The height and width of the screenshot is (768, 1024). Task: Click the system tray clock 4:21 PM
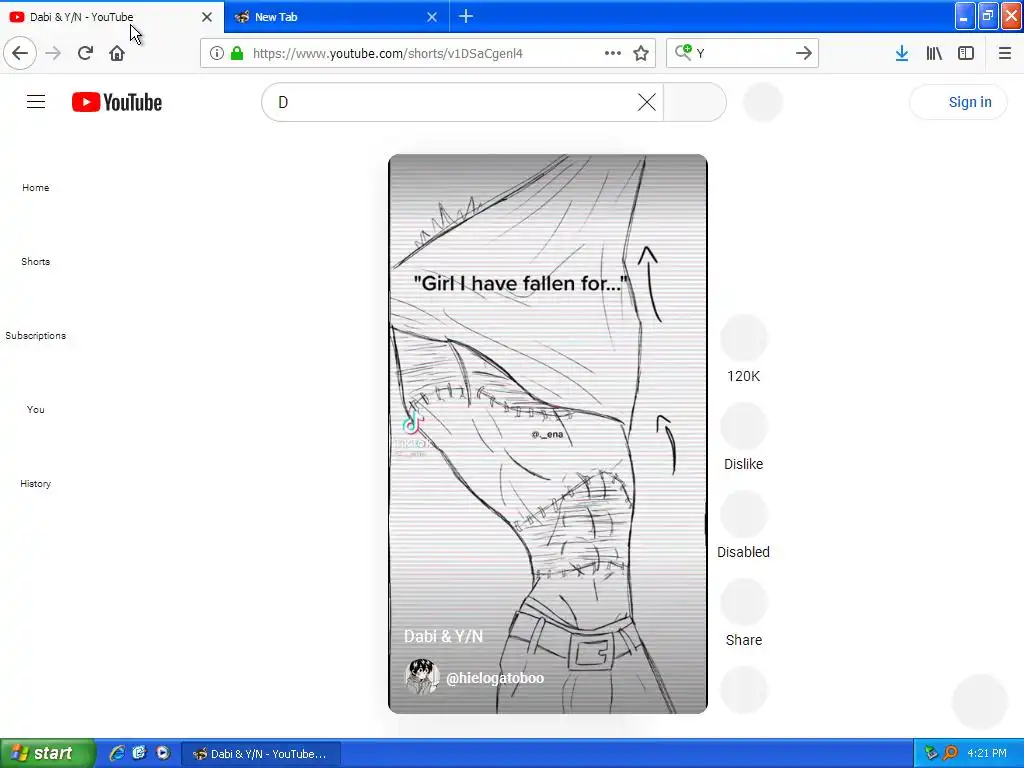point(986,753)
